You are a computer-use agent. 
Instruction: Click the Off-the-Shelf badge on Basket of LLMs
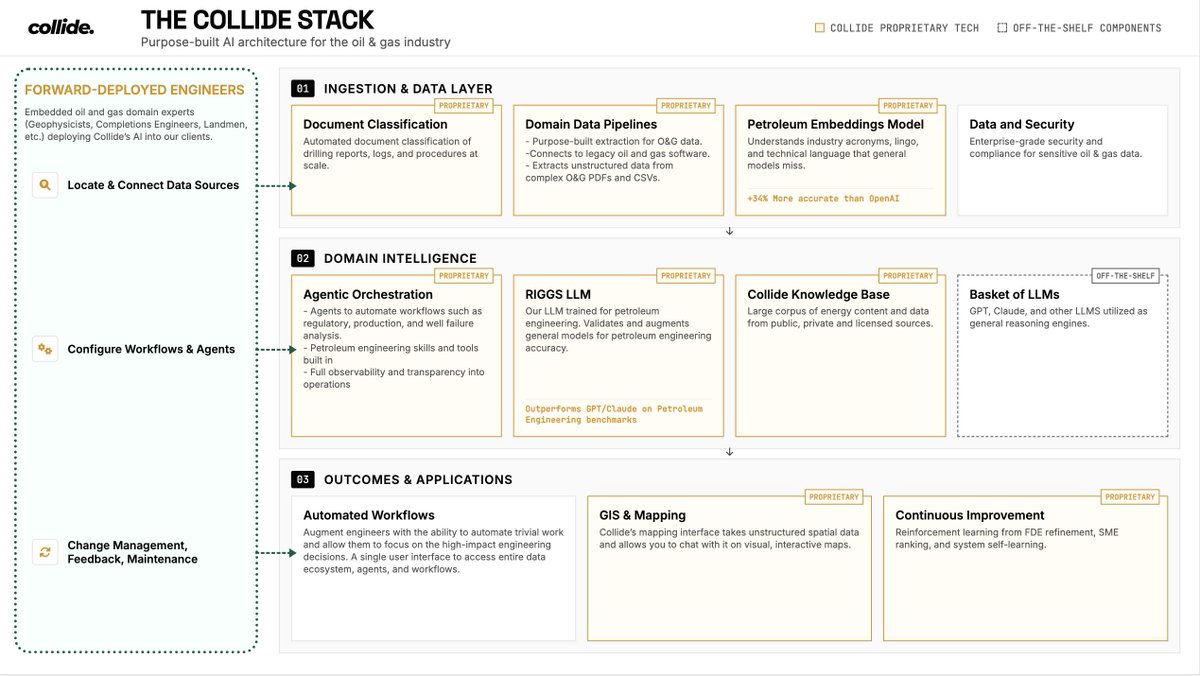(1127, 276)
